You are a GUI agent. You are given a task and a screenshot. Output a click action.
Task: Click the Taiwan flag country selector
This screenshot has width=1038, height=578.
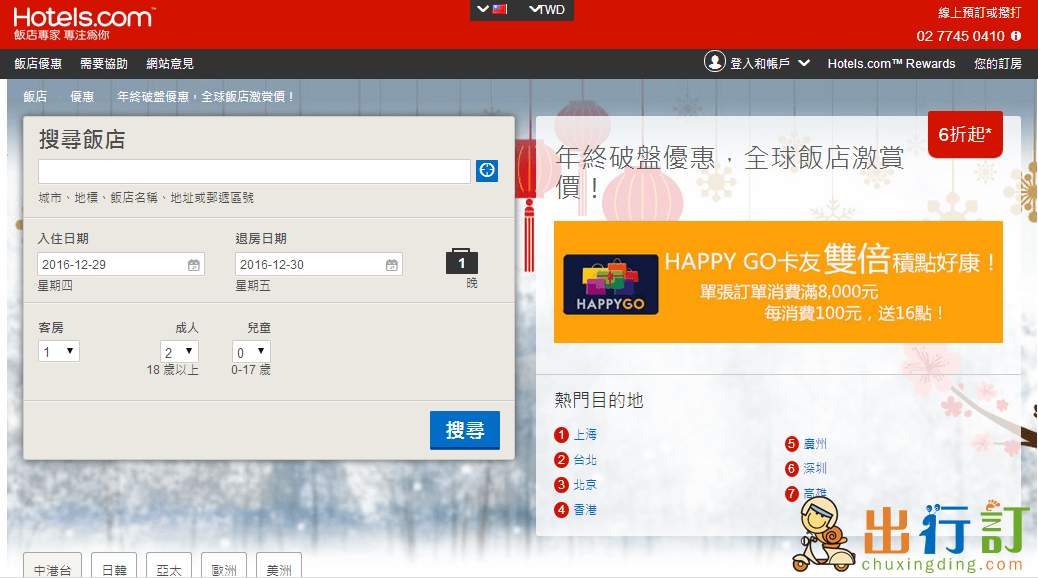click(x=493, y=9)
